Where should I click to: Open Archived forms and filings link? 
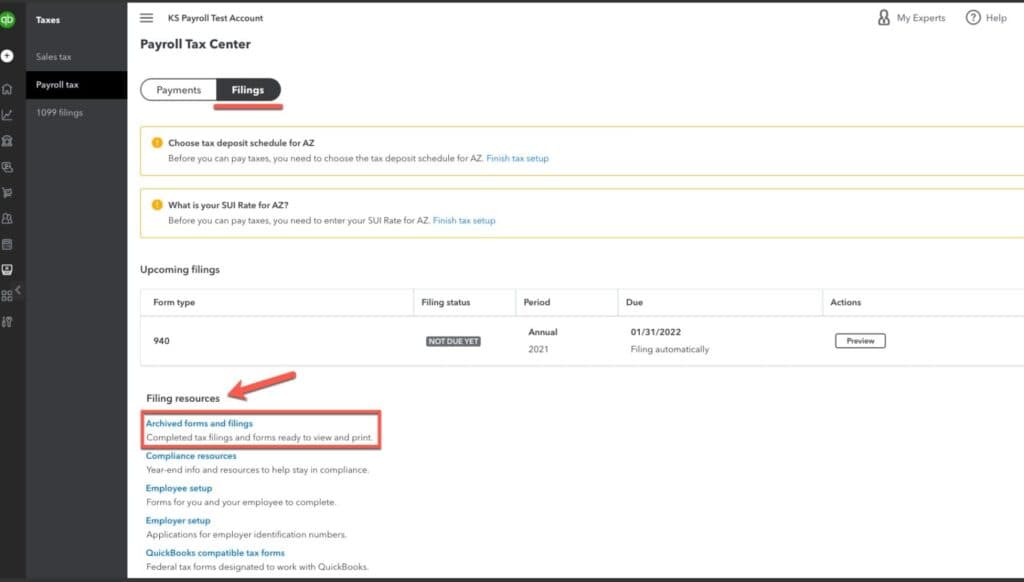[x=199, y=423]
